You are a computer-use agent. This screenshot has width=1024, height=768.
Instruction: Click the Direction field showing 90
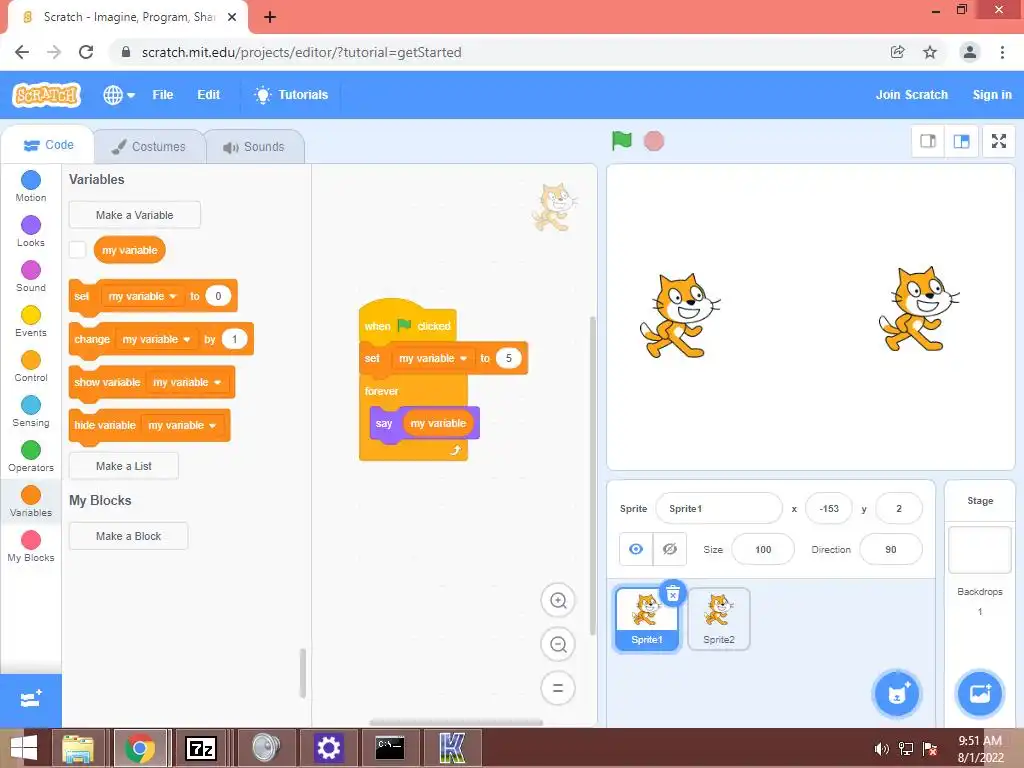(891, 549)
